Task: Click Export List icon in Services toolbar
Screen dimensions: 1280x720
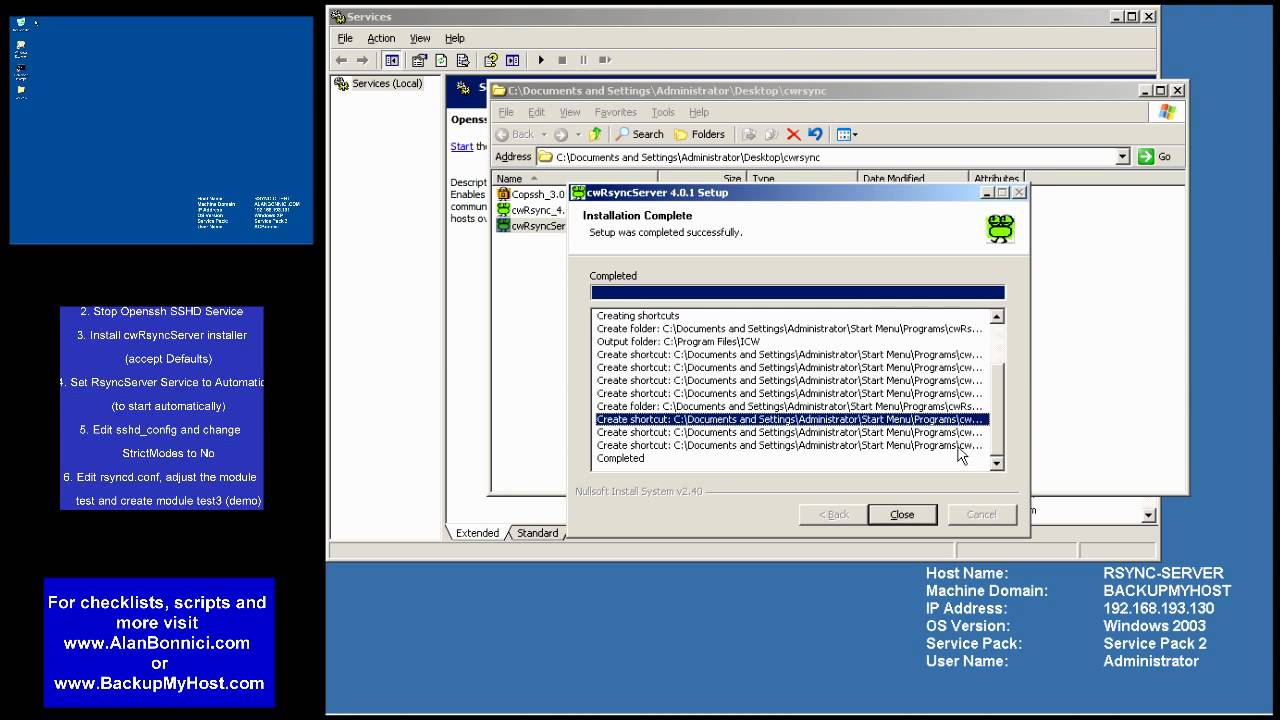Action: (462, 60)
